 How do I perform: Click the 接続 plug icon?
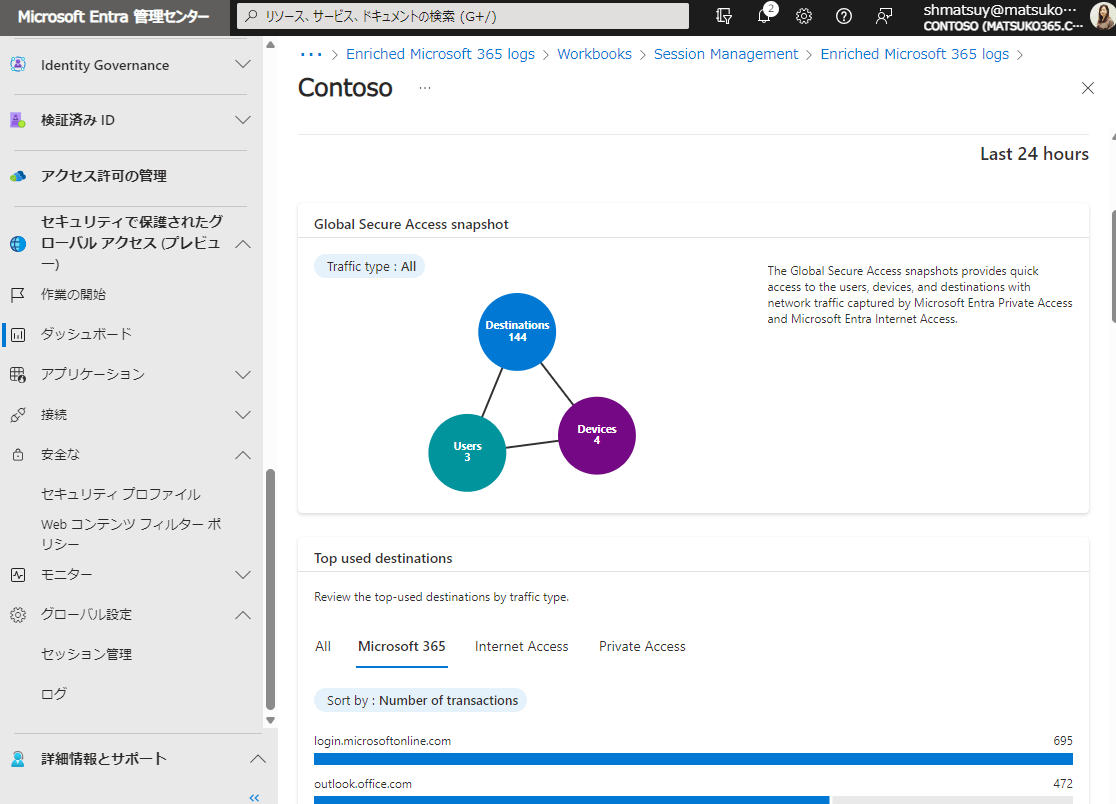coord(19,415)
